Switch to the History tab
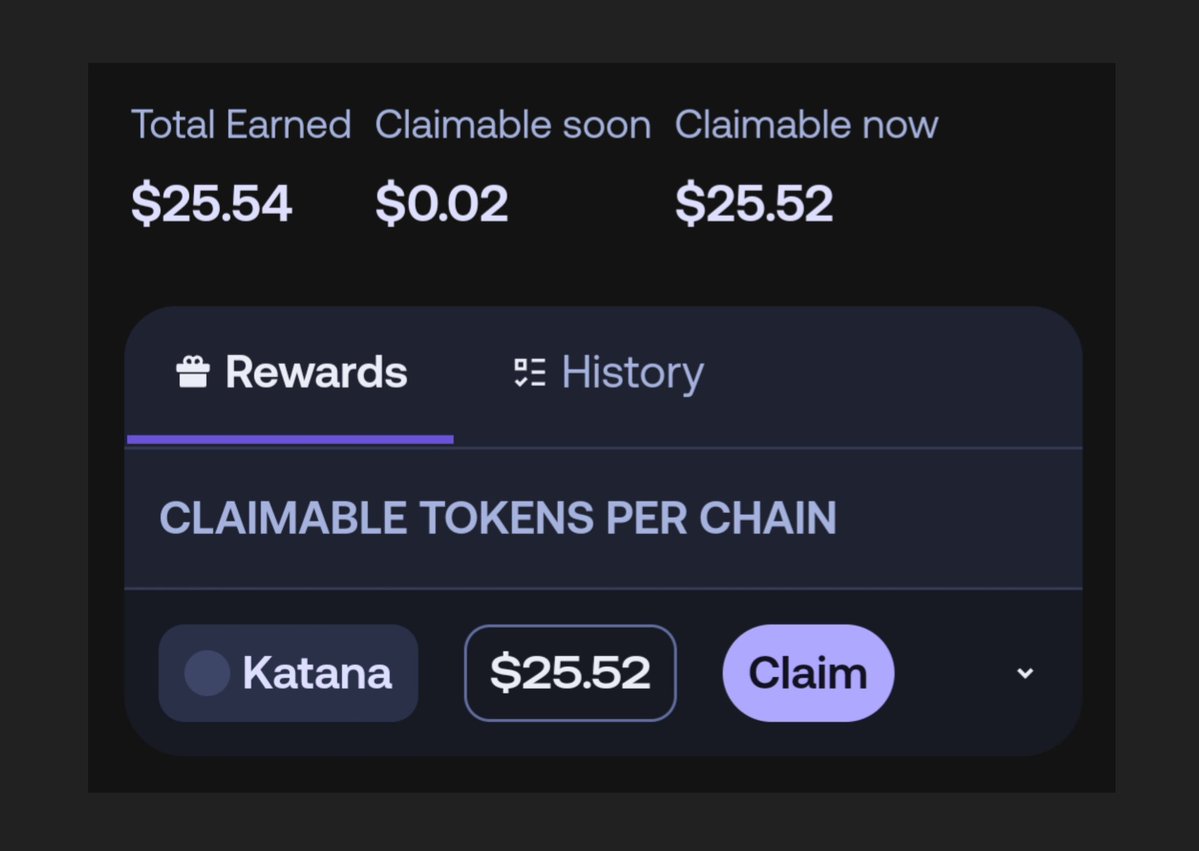 [x=631, y=373]
